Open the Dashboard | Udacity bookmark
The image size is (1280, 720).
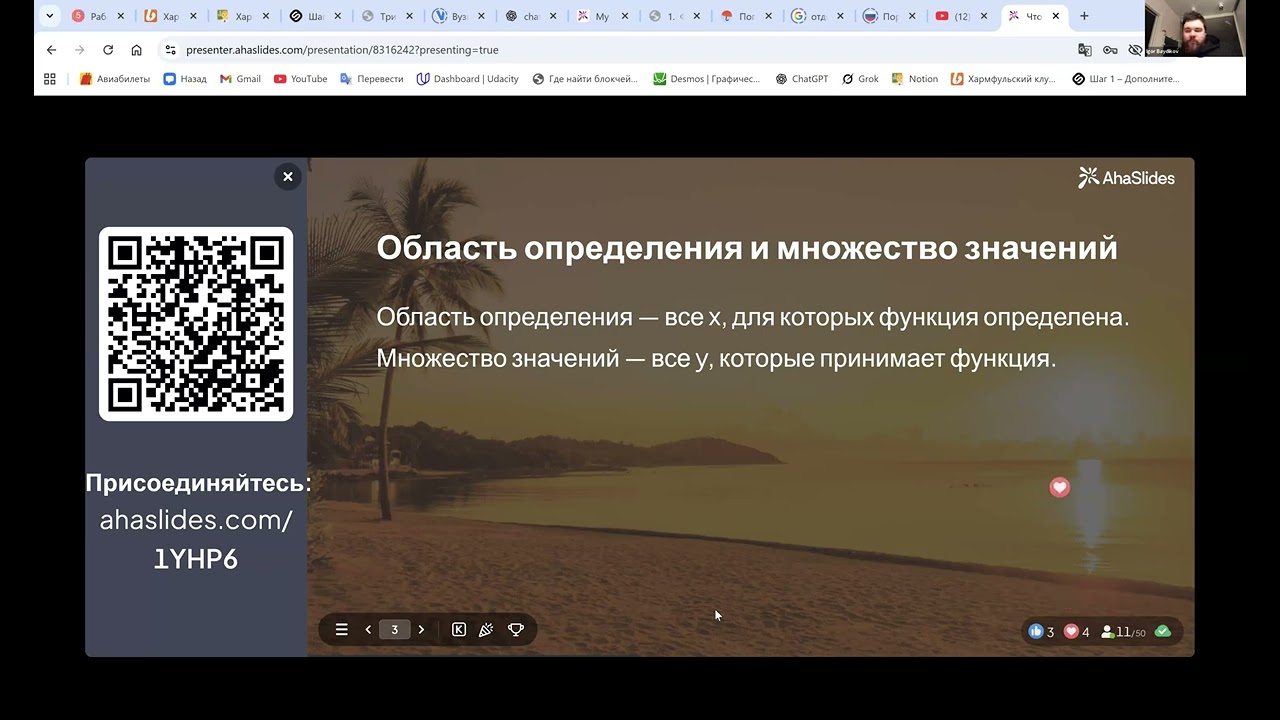467,79
